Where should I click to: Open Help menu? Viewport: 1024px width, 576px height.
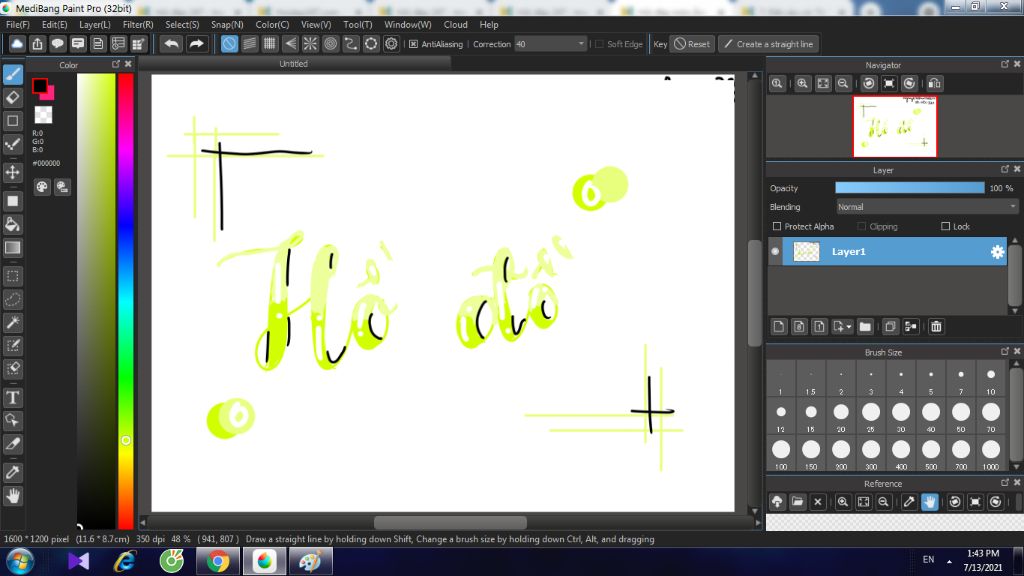coord(488,24)
